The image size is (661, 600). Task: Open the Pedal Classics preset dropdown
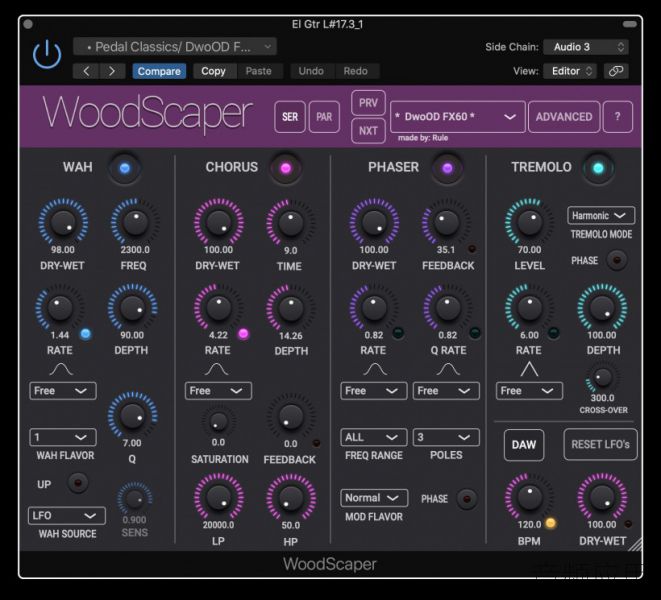point(175,47)
